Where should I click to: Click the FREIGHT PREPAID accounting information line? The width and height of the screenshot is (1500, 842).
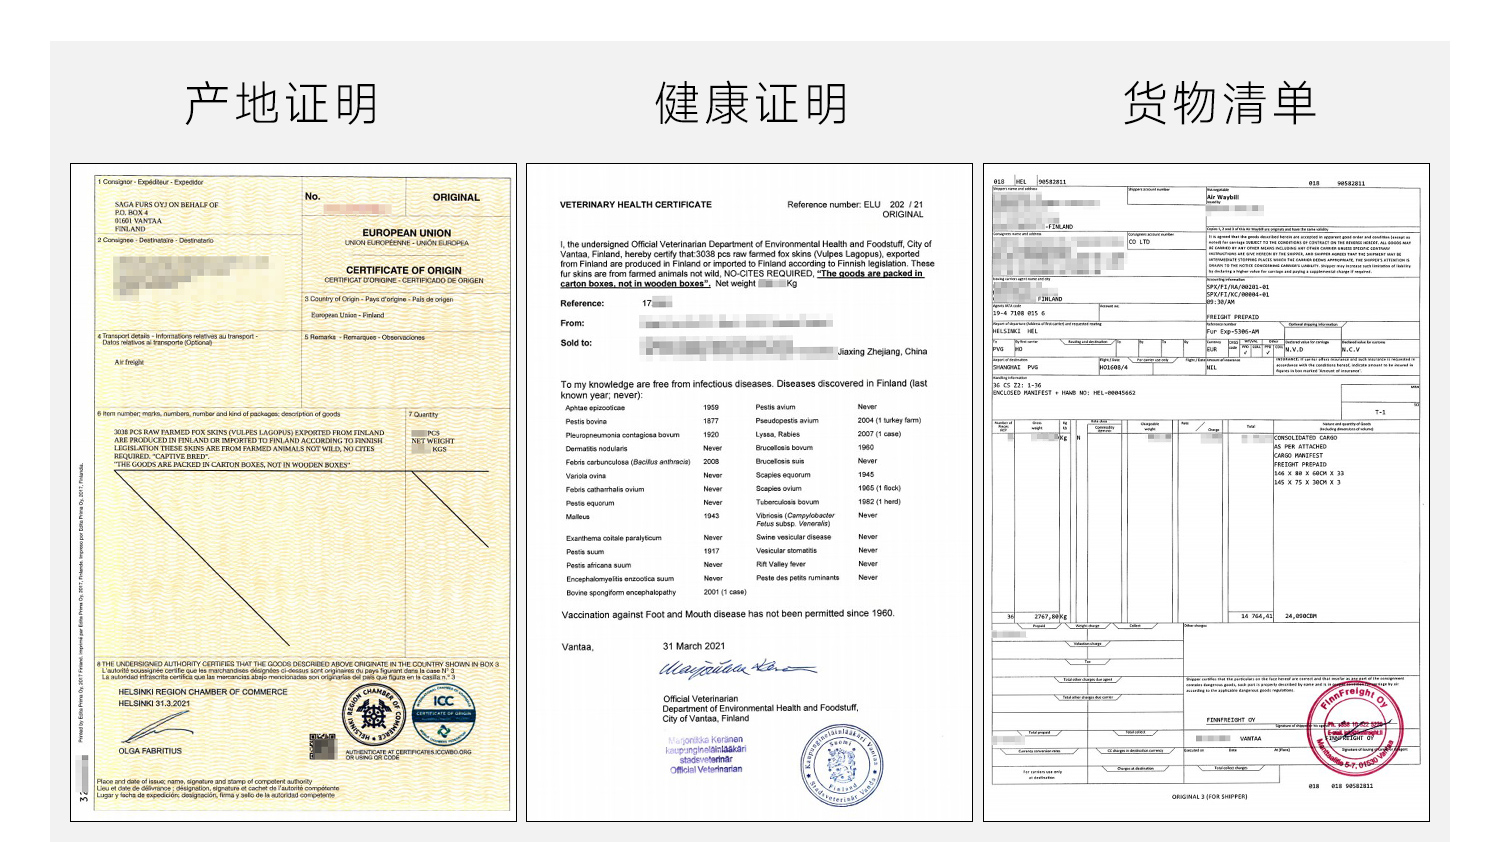coord(1233,317)
